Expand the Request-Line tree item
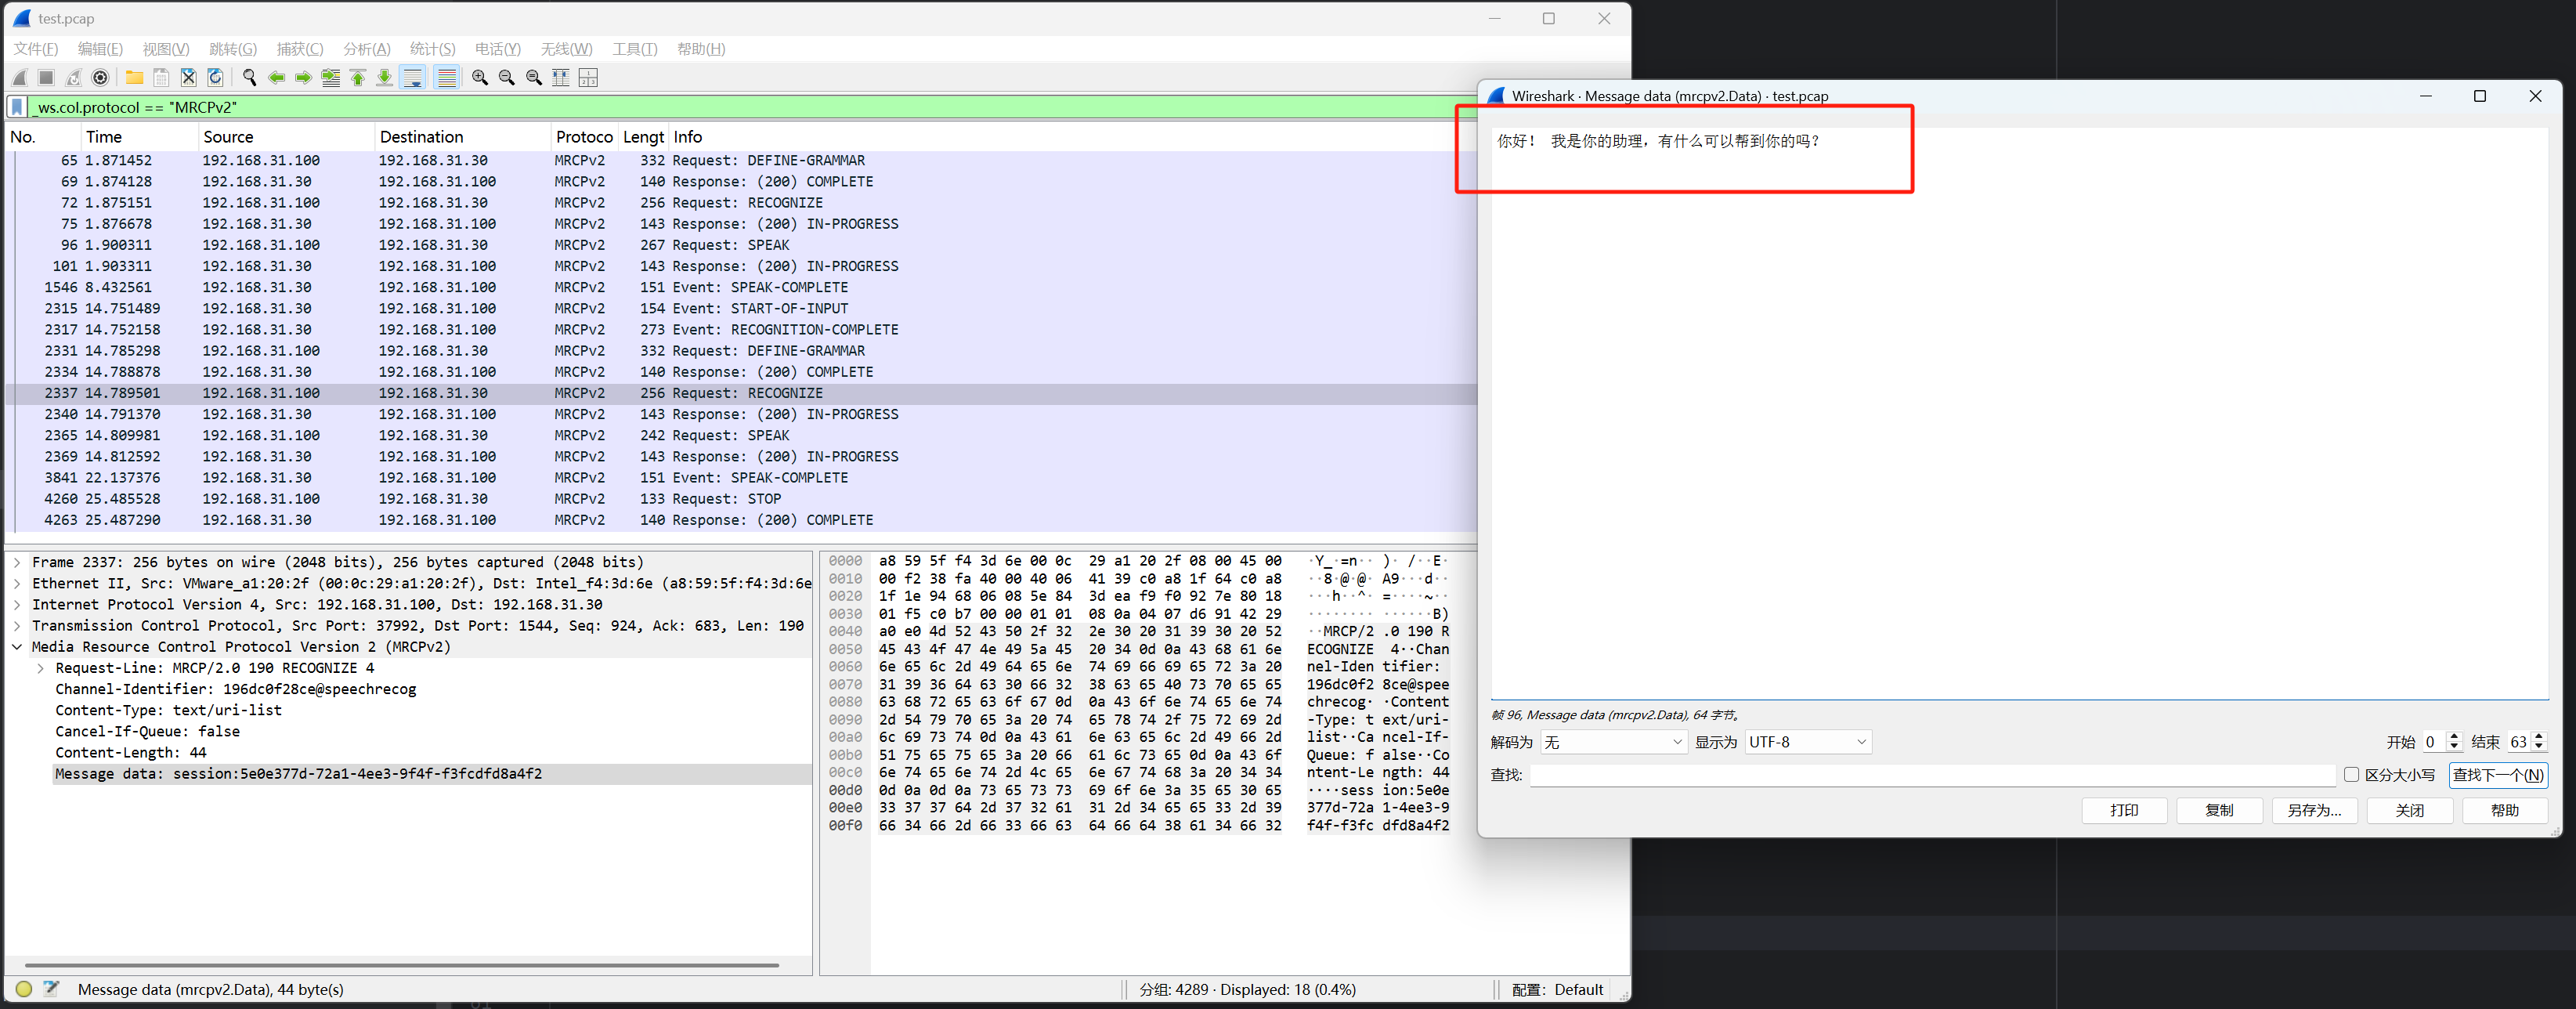Viewport: 2576px width, 1009px height. (x=40, y=668)
